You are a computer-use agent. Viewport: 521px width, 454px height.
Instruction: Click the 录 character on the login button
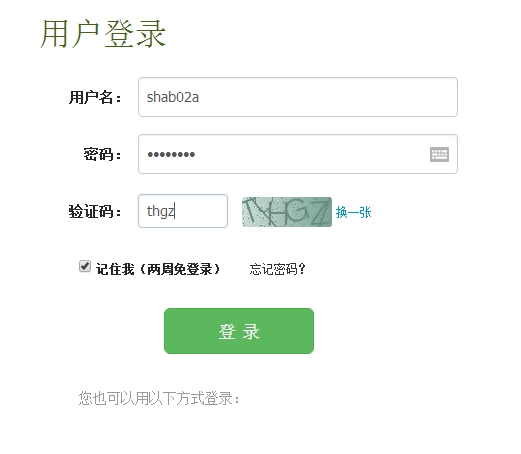(251, 332)
